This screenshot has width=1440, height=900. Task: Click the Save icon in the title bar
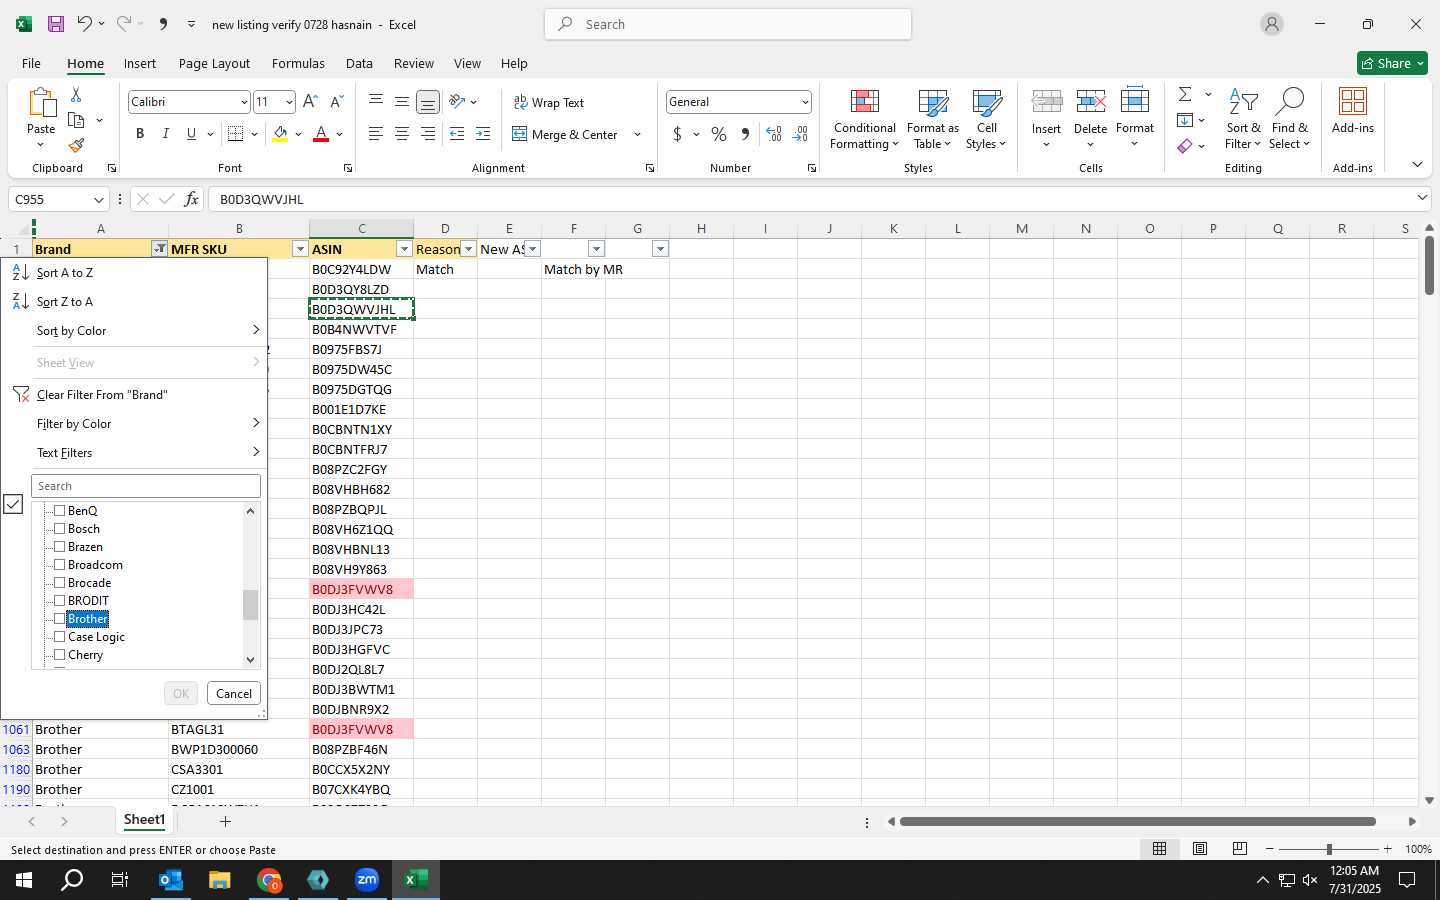[56, 24]
